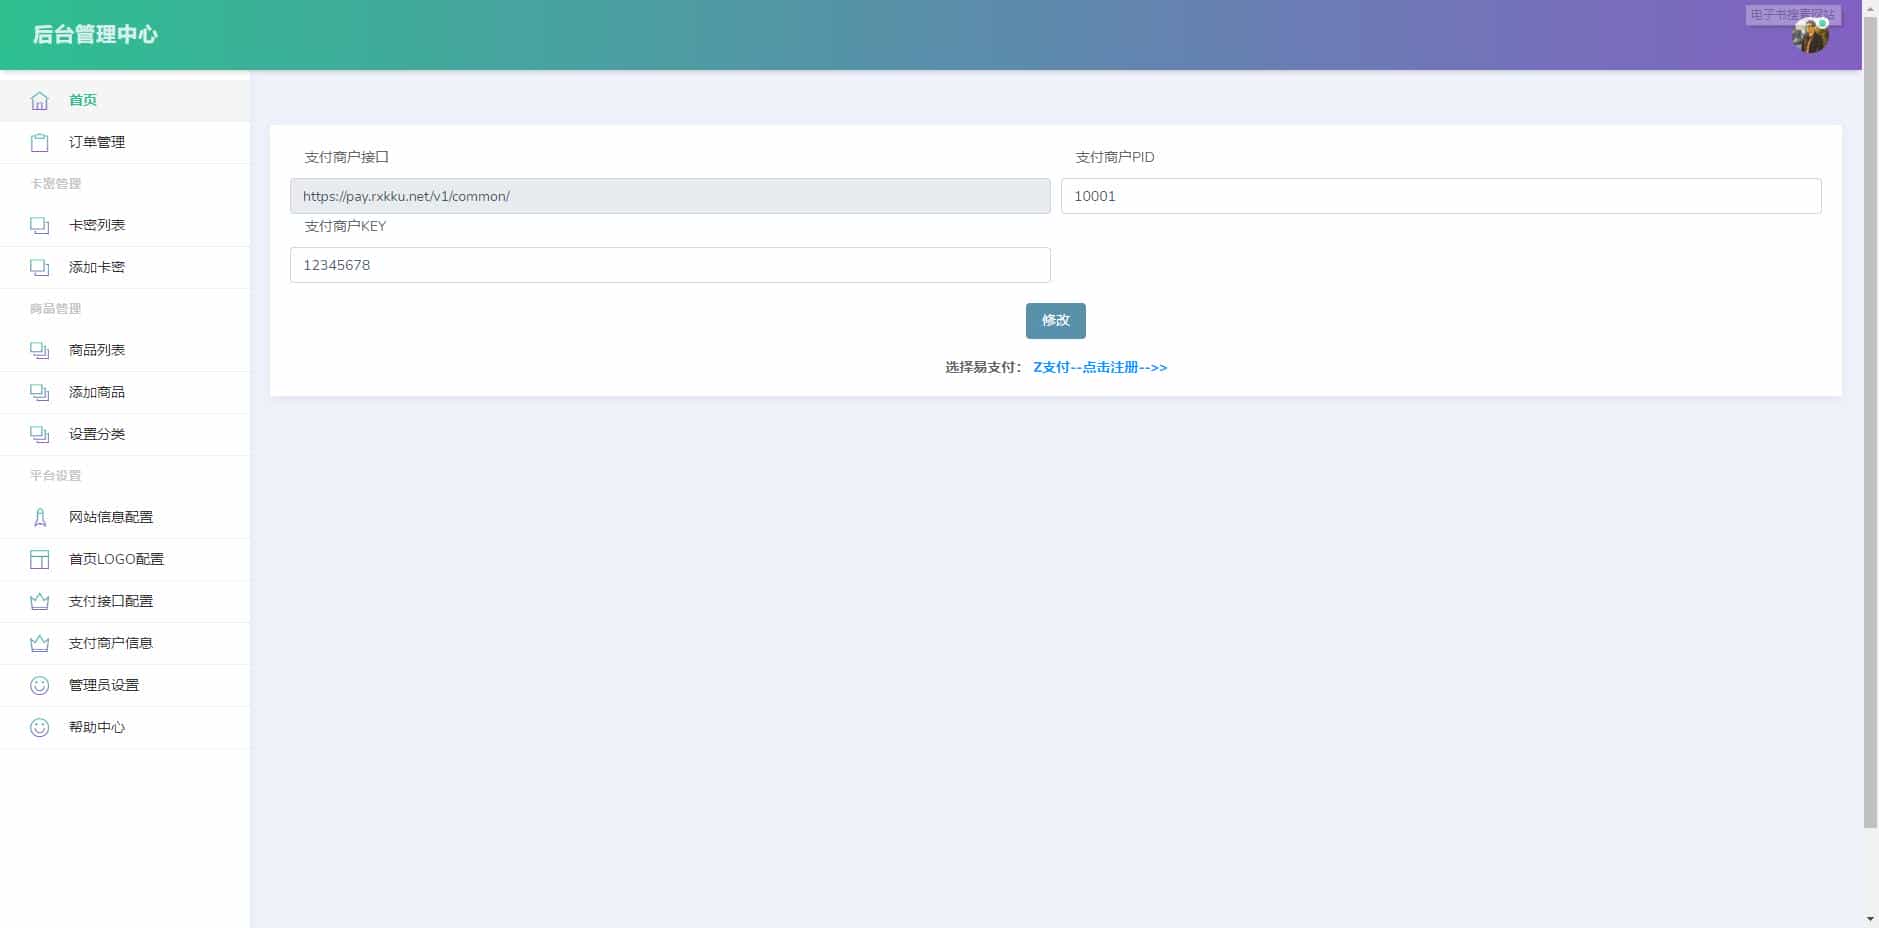Click the smiley icon beside 管理员设置

[x=40, y=686]
